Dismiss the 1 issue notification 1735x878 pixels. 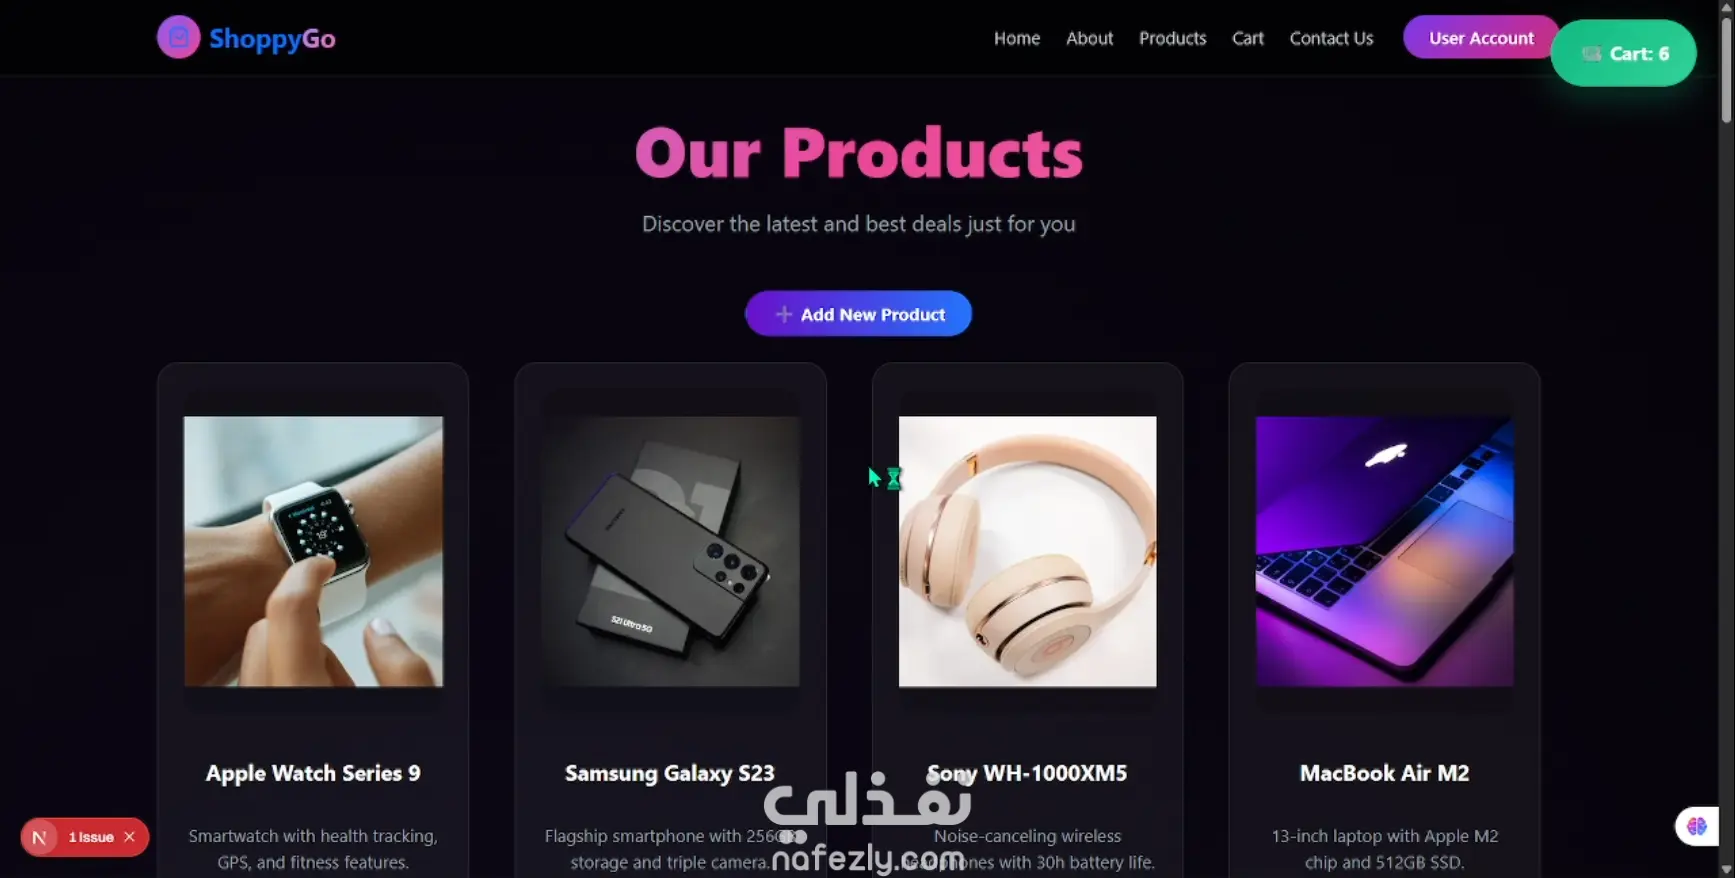tap(129, 837)
